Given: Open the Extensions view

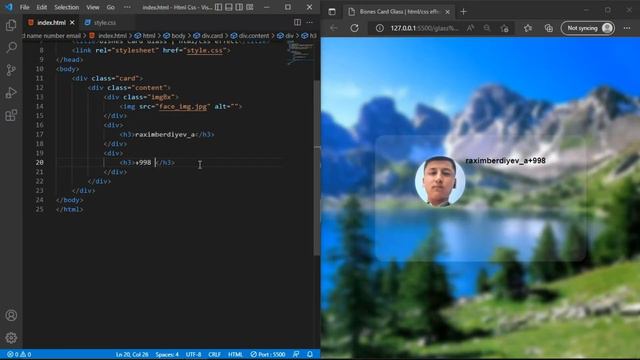Looking at the screenshot, I should point(11,116).
